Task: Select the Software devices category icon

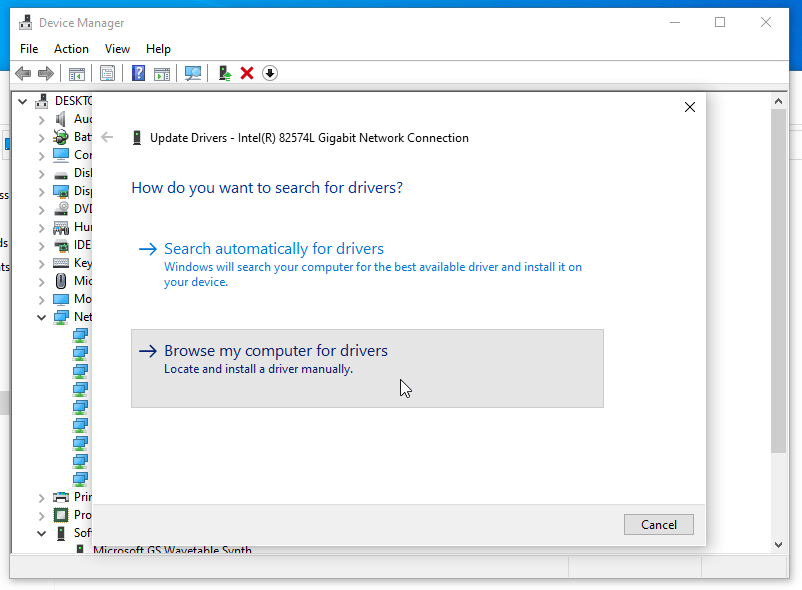Action: click(61, 533)
